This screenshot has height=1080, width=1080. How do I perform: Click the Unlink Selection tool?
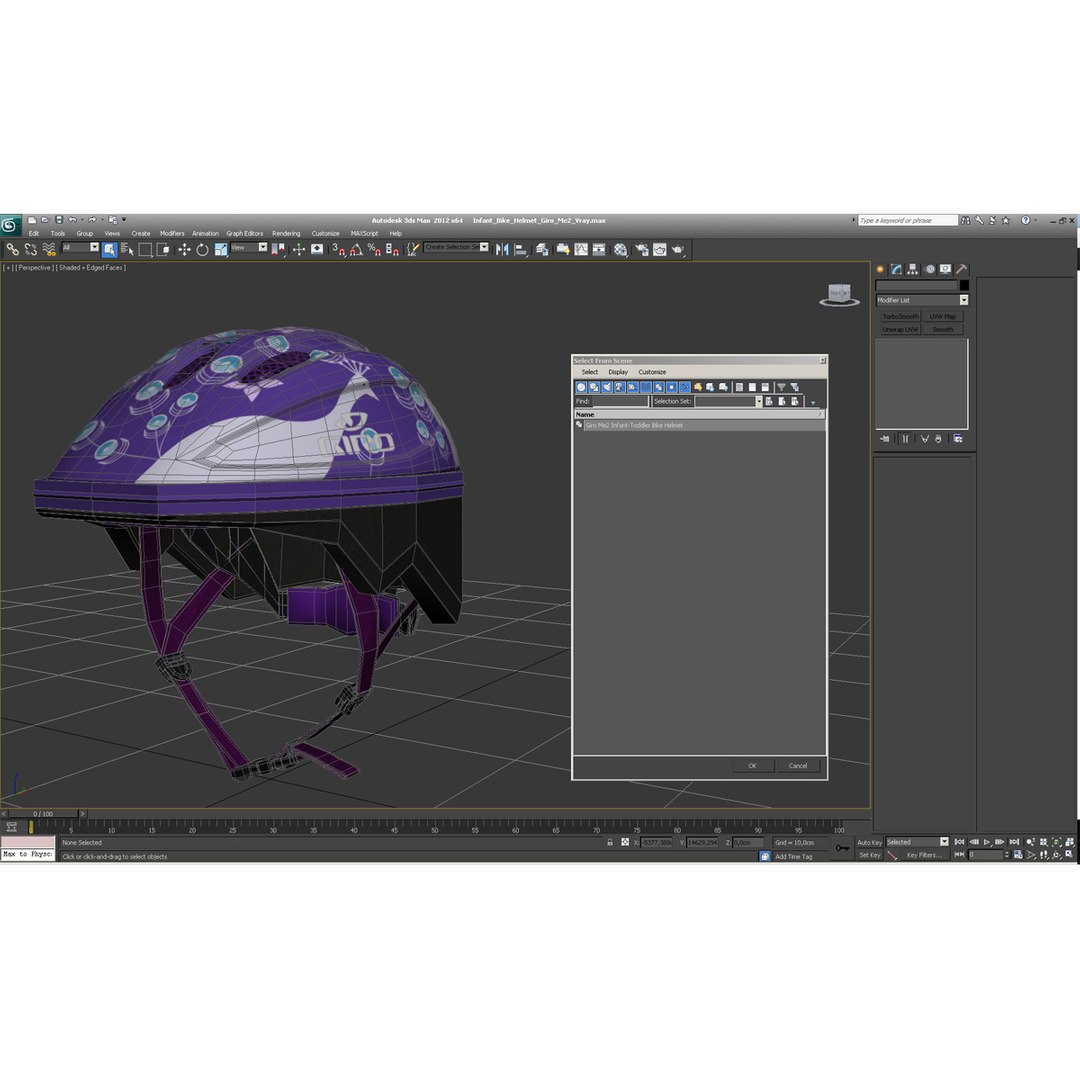click(x=30, y=249)
